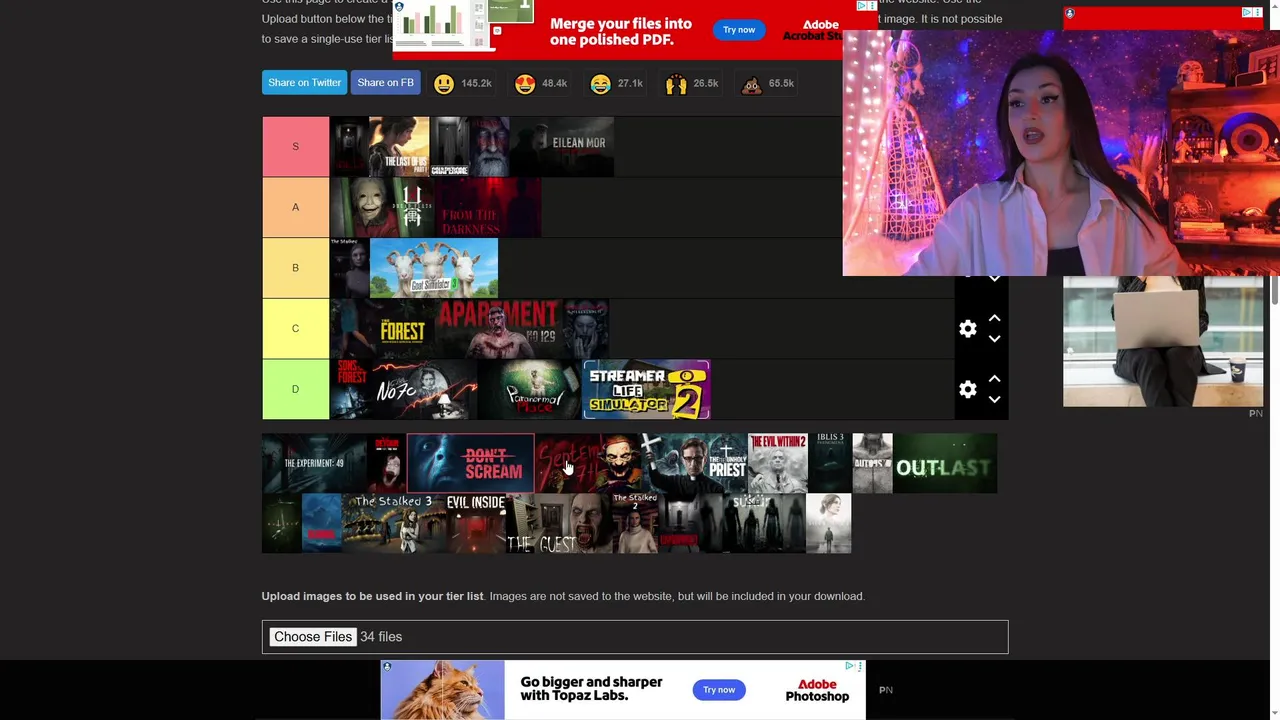This screenshot has height=720, width=1280.
Task: Open settings gear for tier D row
Action: 967,390
